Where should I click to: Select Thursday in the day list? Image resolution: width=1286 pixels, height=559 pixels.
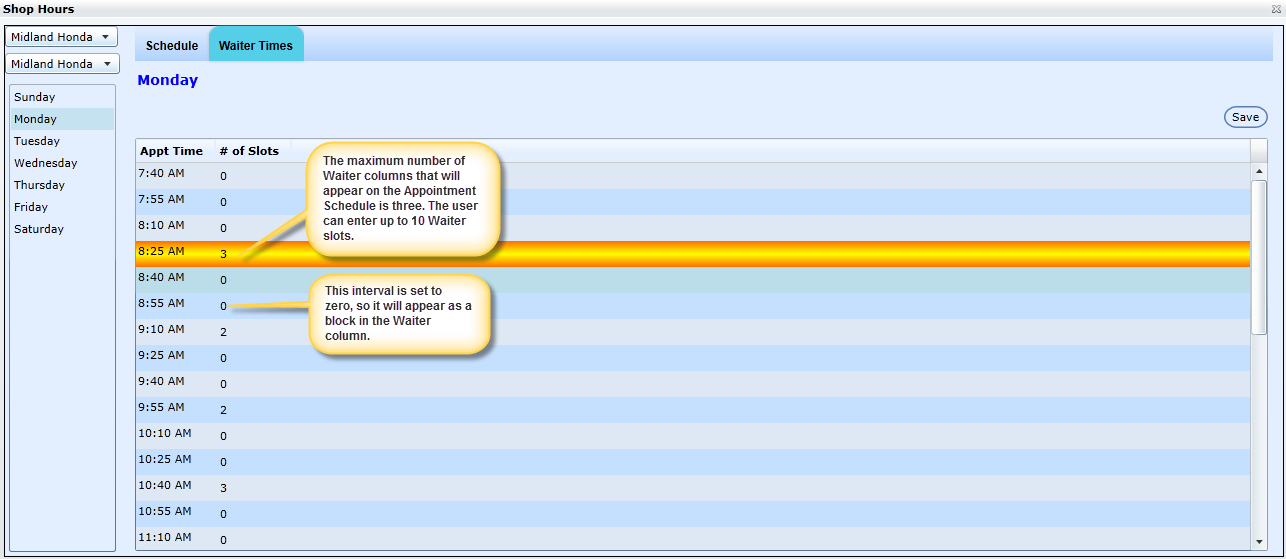(x=40, y=185)
